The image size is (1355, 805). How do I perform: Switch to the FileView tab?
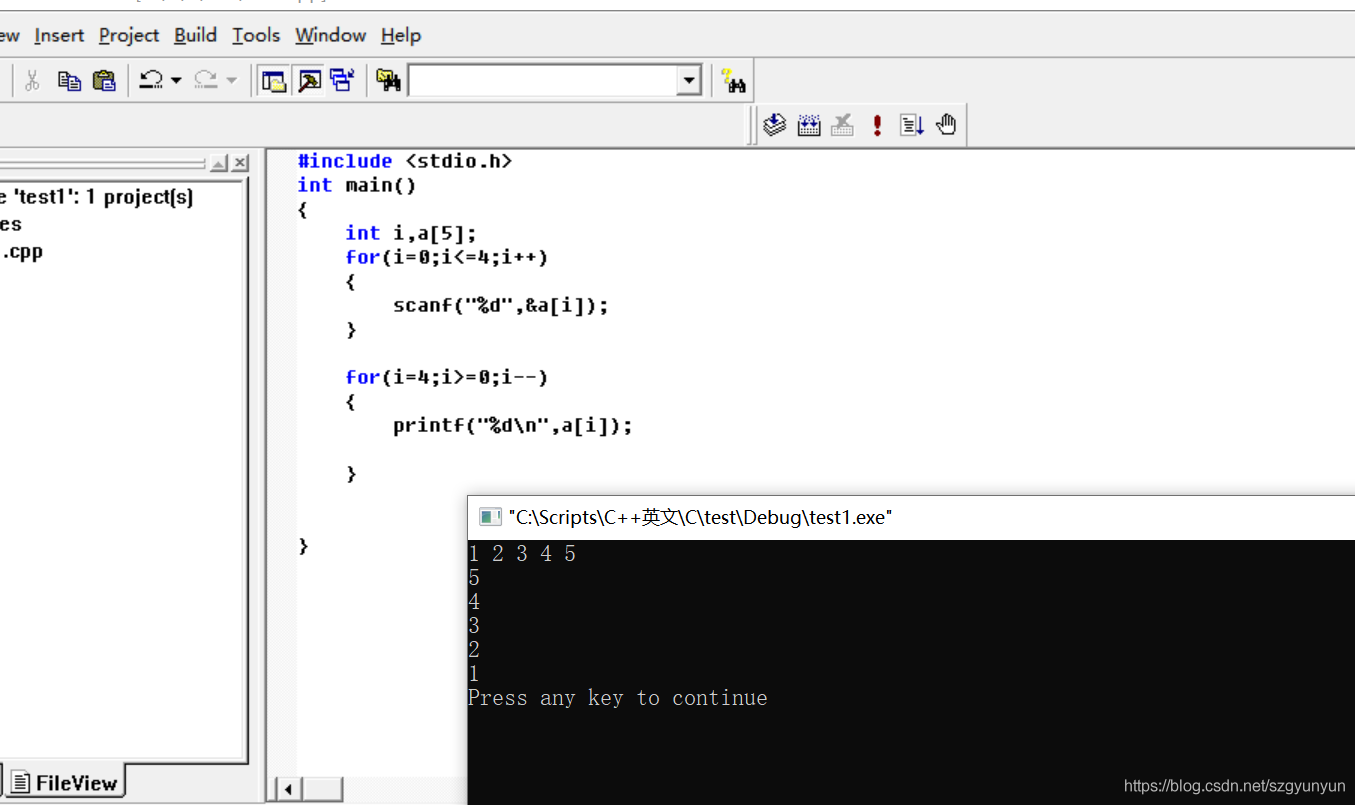[x=65, y=783]
